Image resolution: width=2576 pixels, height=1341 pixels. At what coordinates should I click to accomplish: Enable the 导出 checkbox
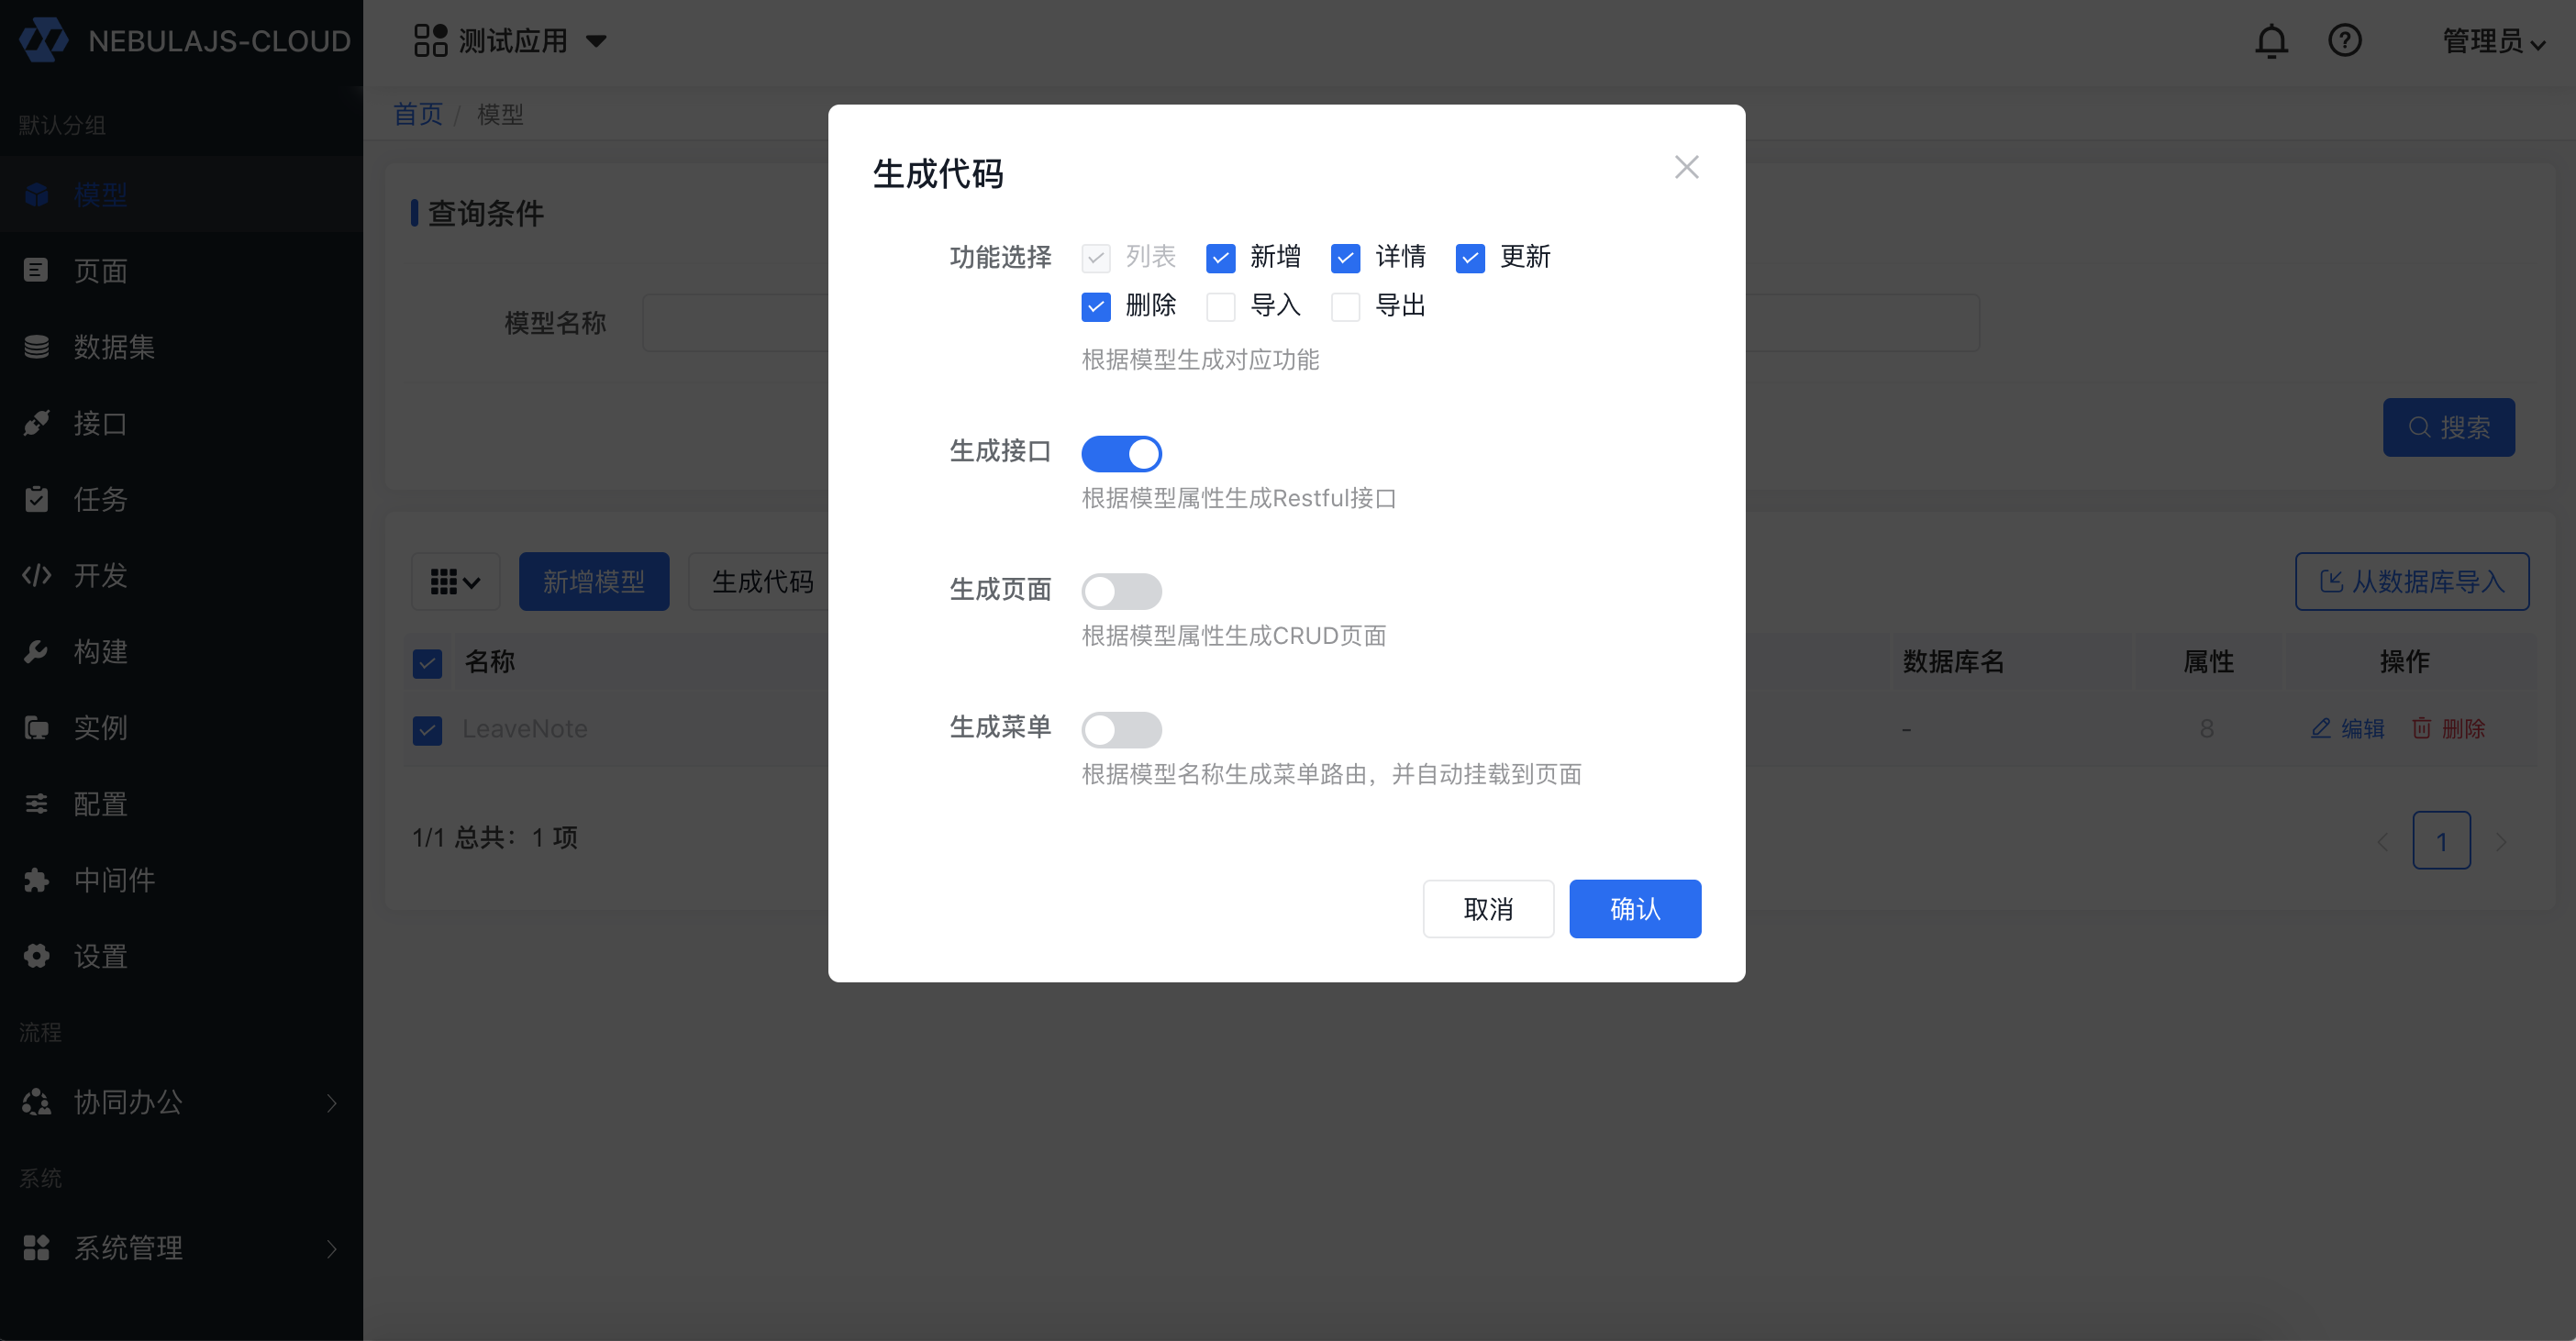[1345, 306]
